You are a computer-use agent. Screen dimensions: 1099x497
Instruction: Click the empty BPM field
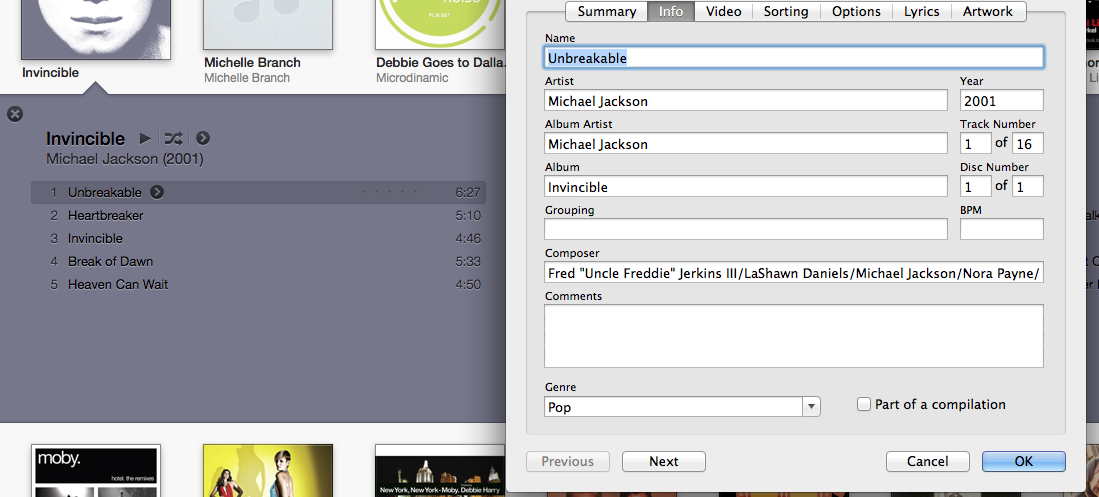click(1002, 229)
